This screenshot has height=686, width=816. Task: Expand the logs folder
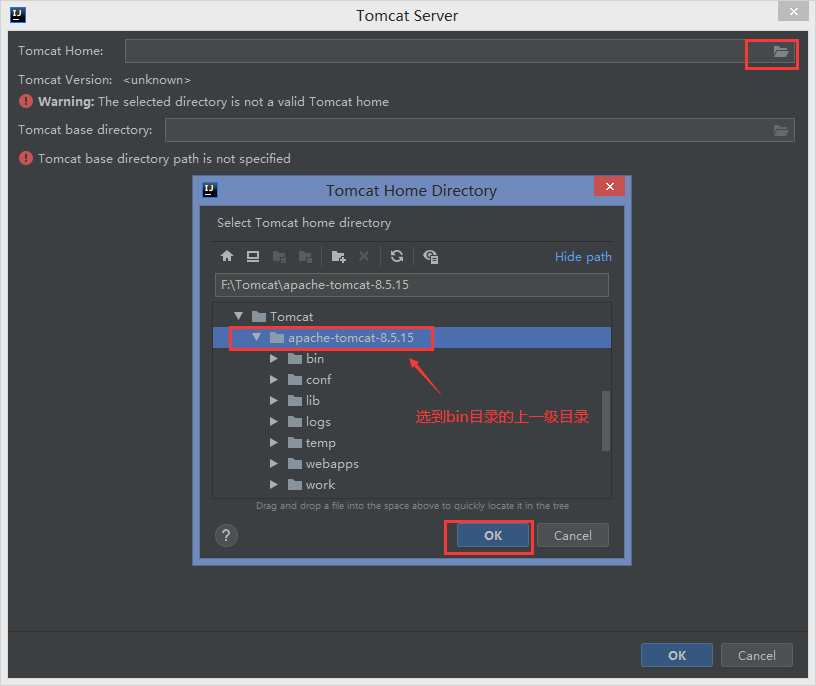click(x=274, y=422)
